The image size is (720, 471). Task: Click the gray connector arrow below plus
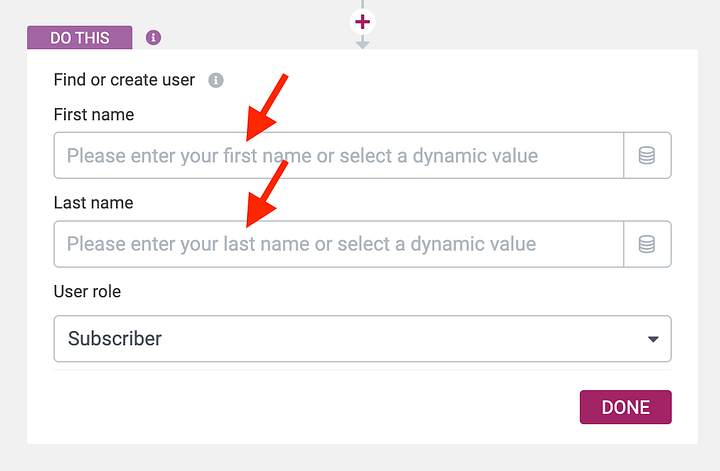point(363,43)
